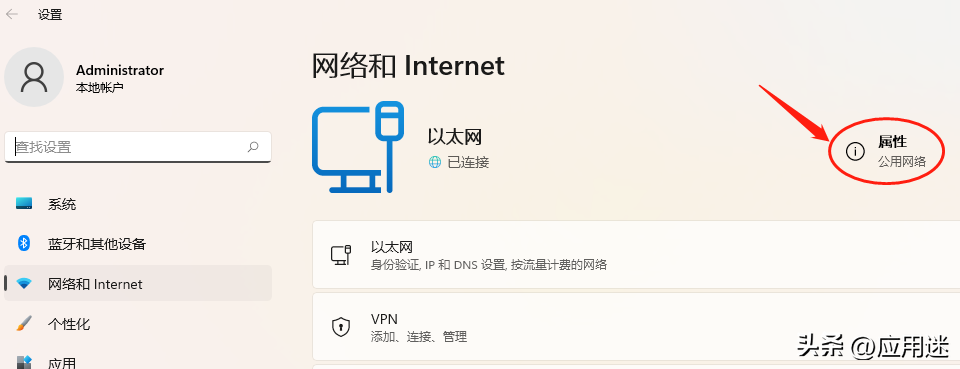Click the back arrow next to 设置

click(x=12, y=15)
